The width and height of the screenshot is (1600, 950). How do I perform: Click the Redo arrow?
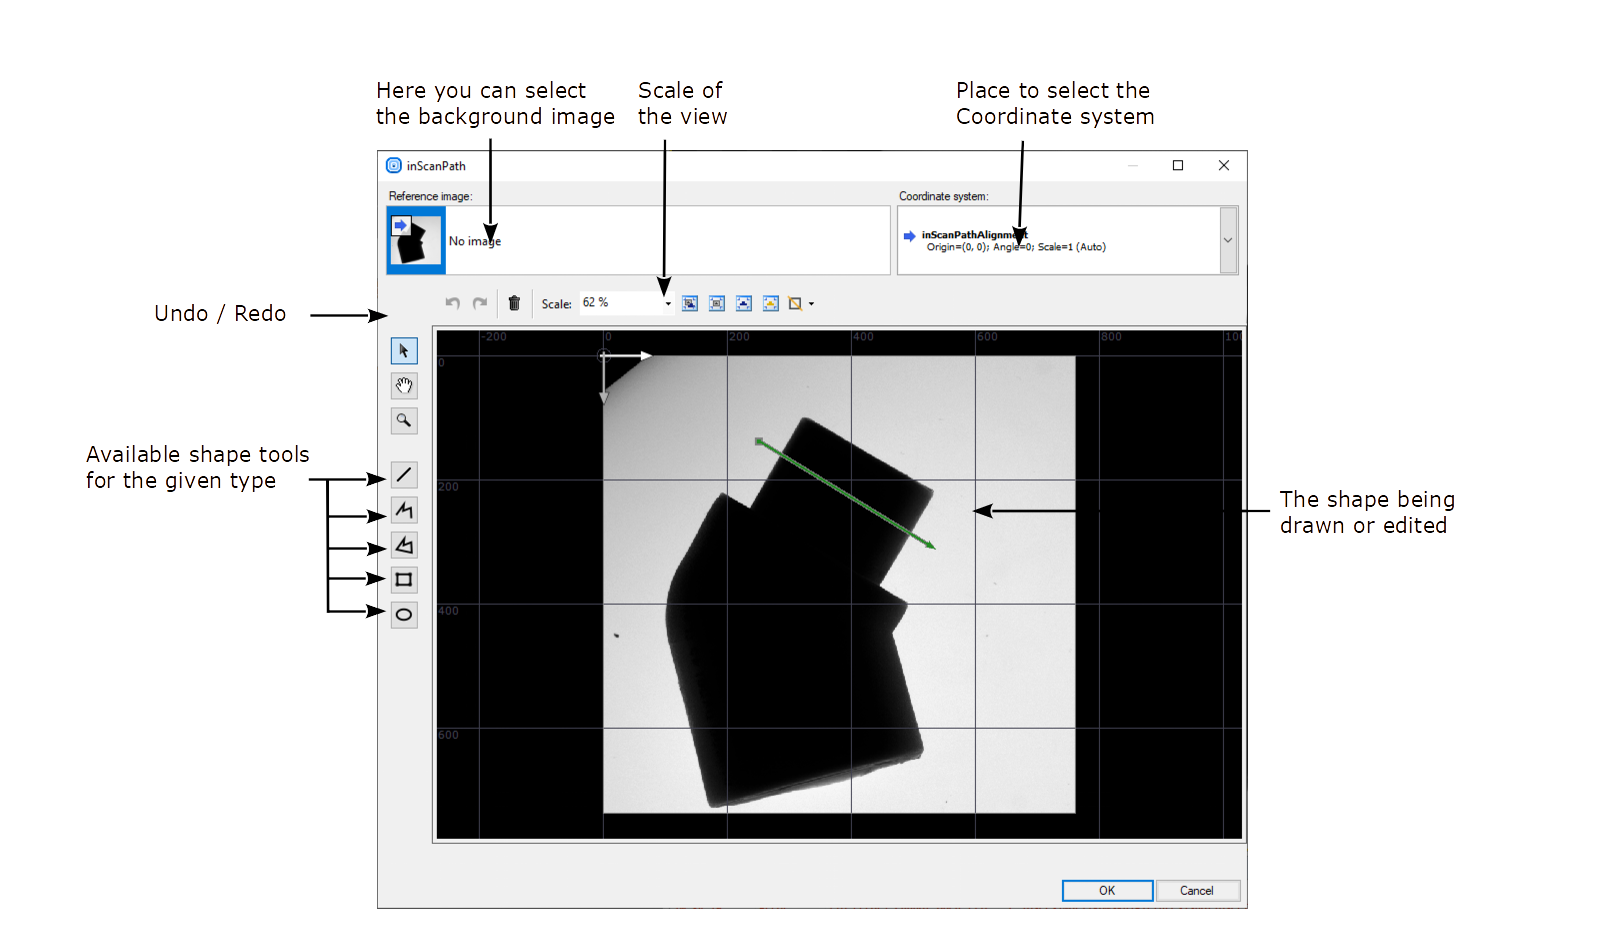tap(480, 303)
